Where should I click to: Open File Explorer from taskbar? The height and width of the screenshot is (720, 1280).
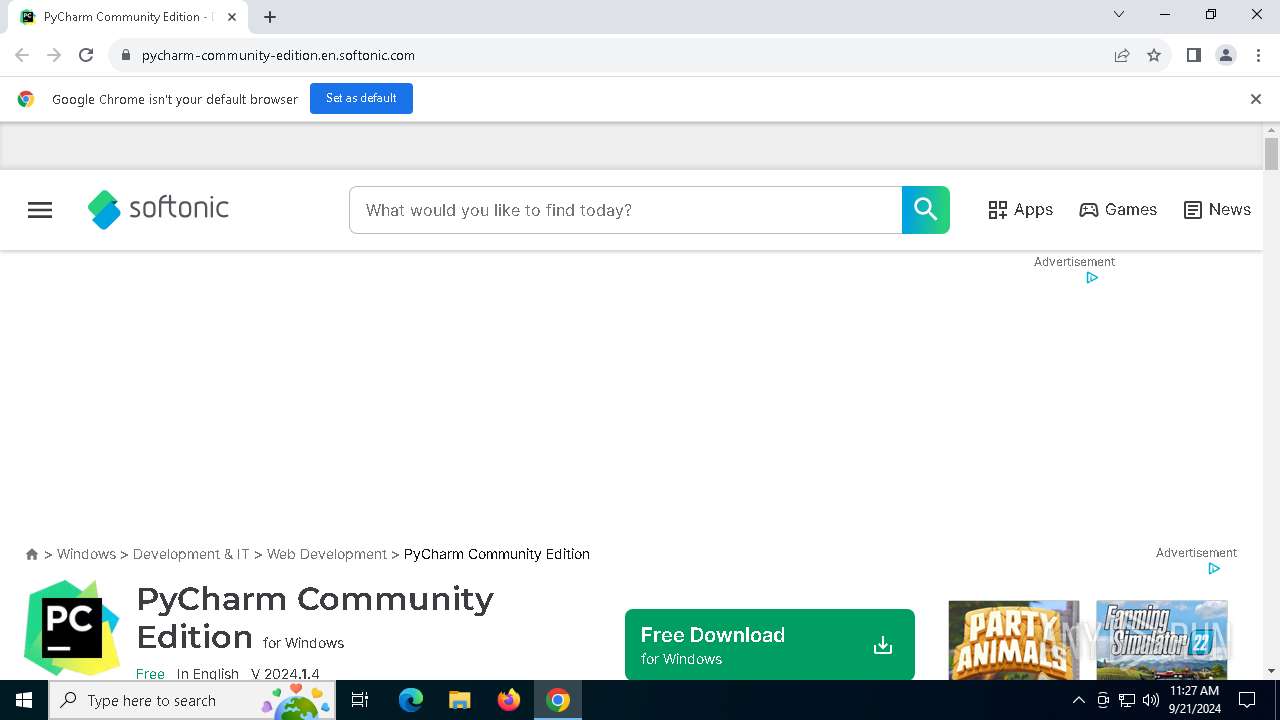(460, 700)
